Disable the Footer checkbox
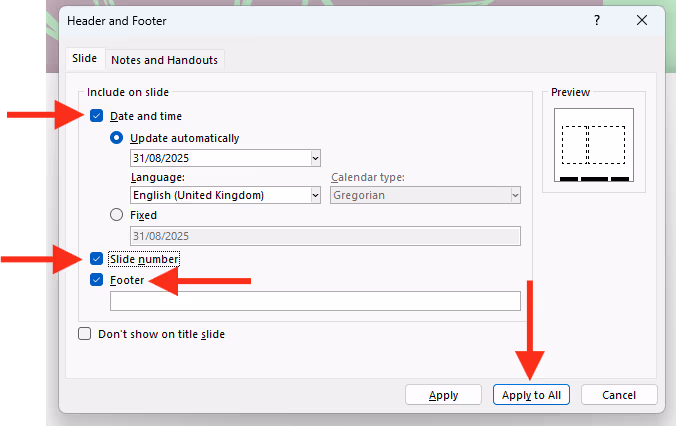 (97, 280)
